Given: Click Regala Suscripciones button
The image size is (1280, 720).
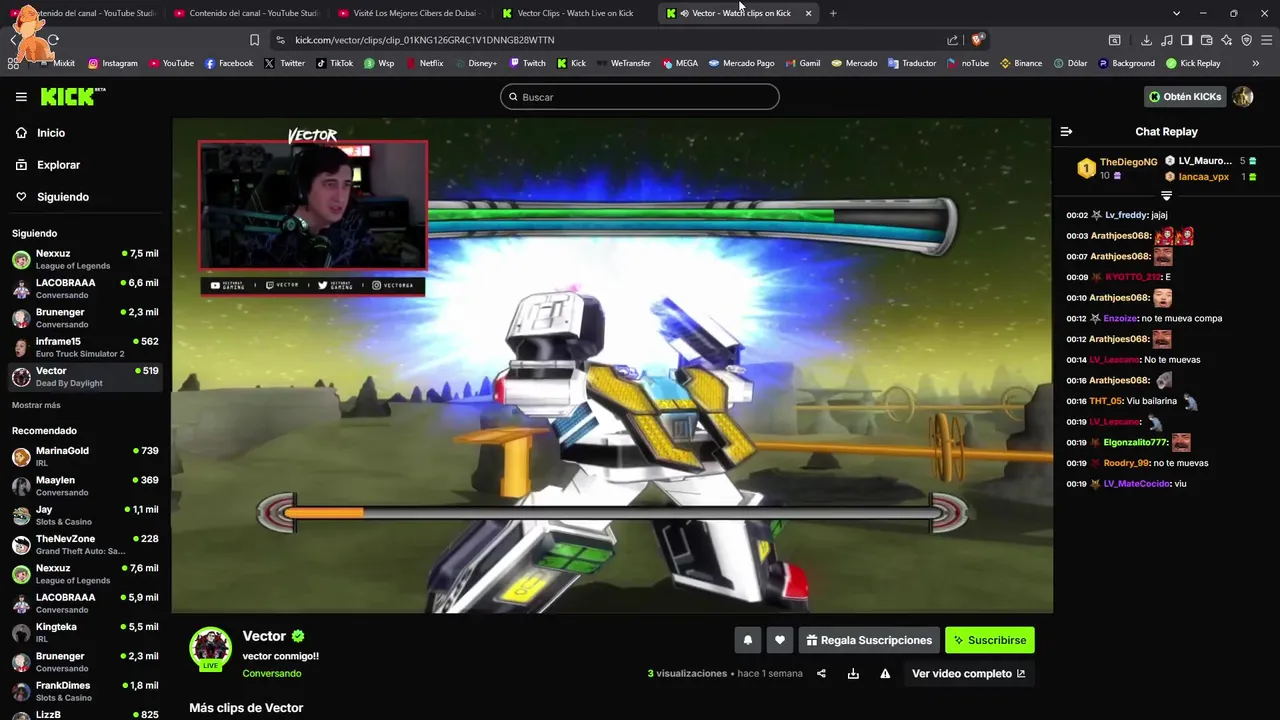Looking at the screenshot, I should pos(869,640).
